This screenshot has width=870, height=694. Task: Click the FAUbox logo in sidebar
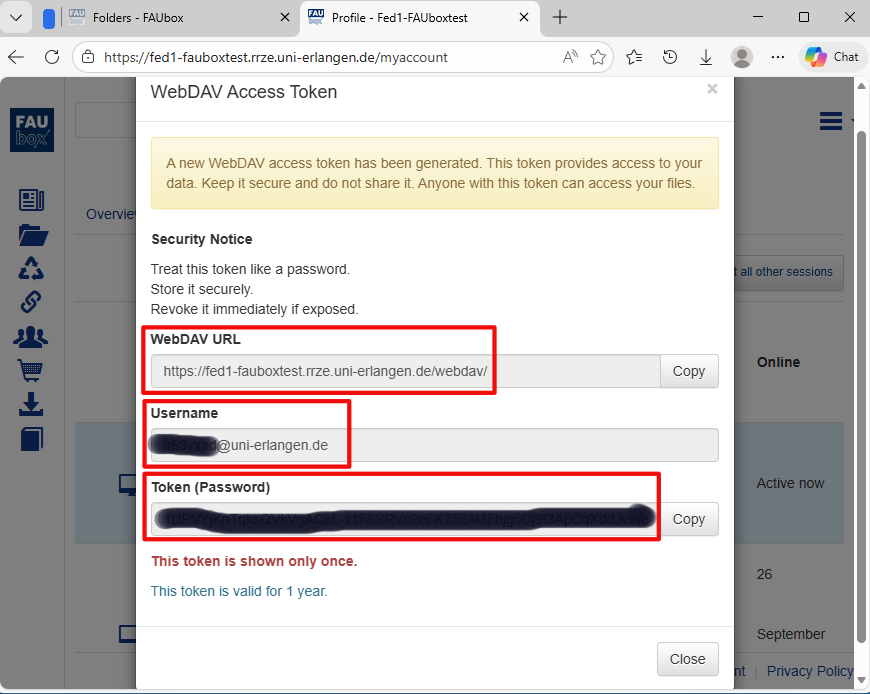point(32,130)
